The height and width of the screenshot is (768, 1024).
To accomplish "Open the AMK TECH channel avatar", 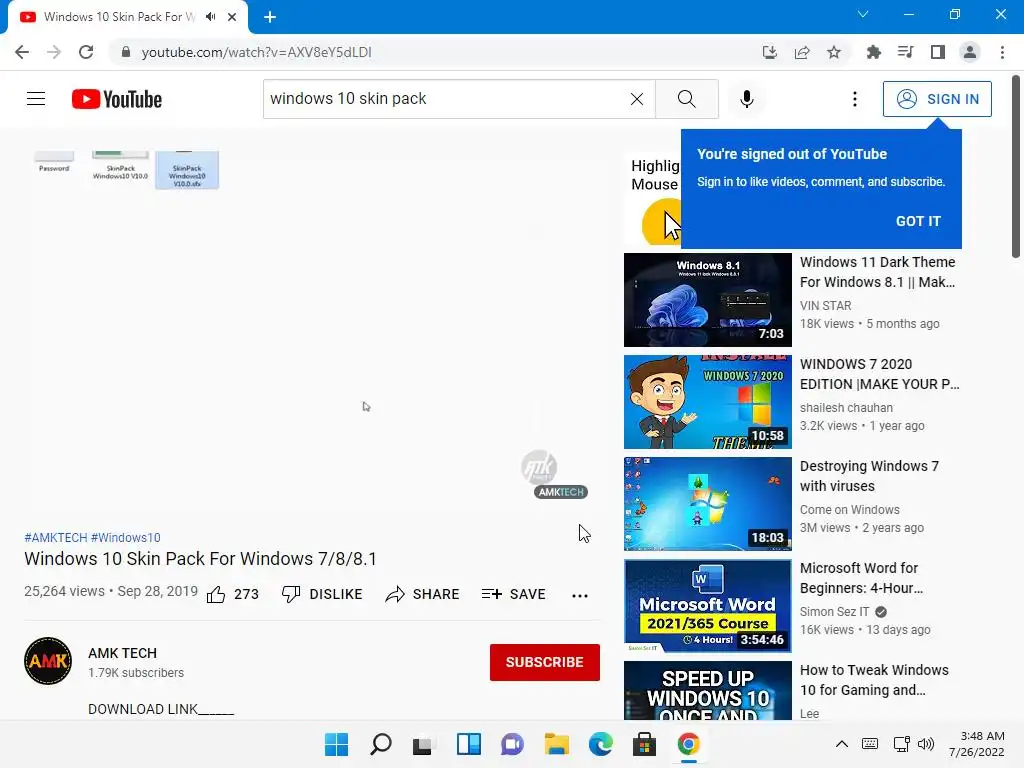I will click(x=48, y=661).
